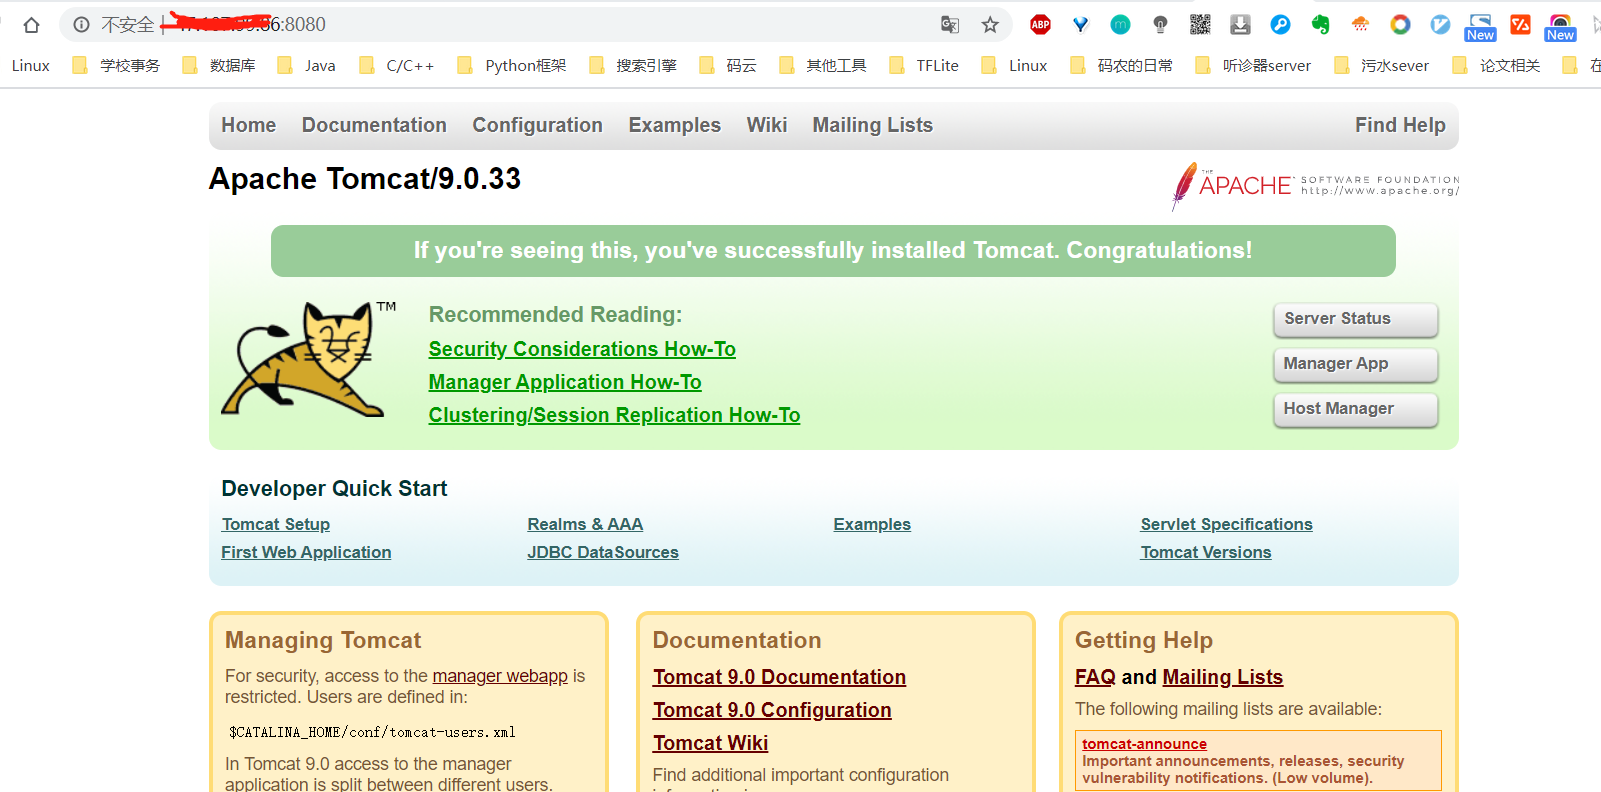The width and height of the screenshot is (1601, 792).
Task: Open Examples in the top nav bar
Action: click(674, 125)
